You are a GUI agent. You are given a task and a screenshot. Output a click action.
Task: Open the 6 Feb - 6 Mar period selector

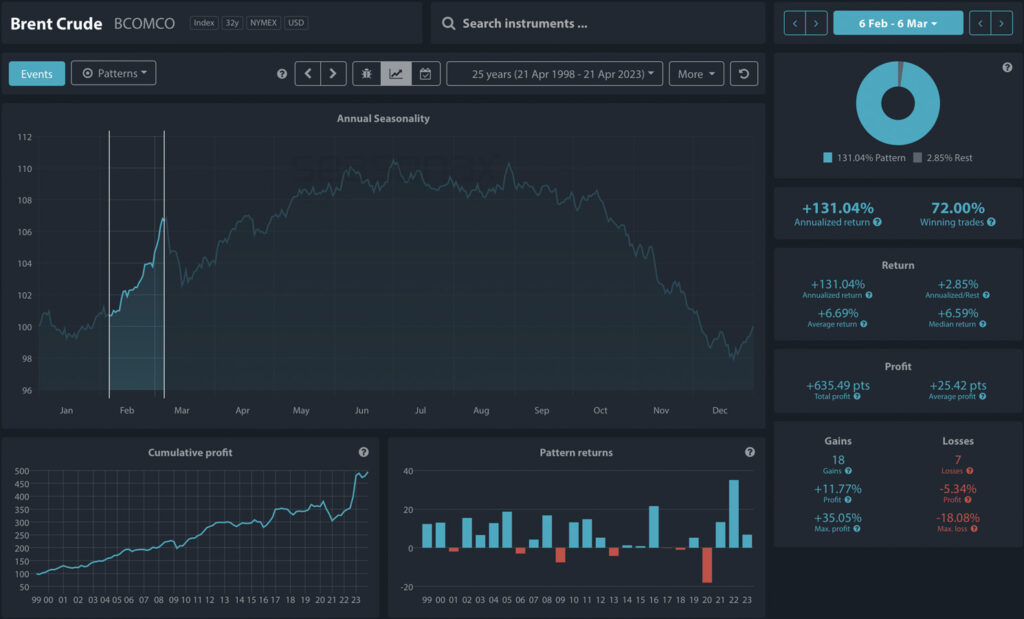897,23
